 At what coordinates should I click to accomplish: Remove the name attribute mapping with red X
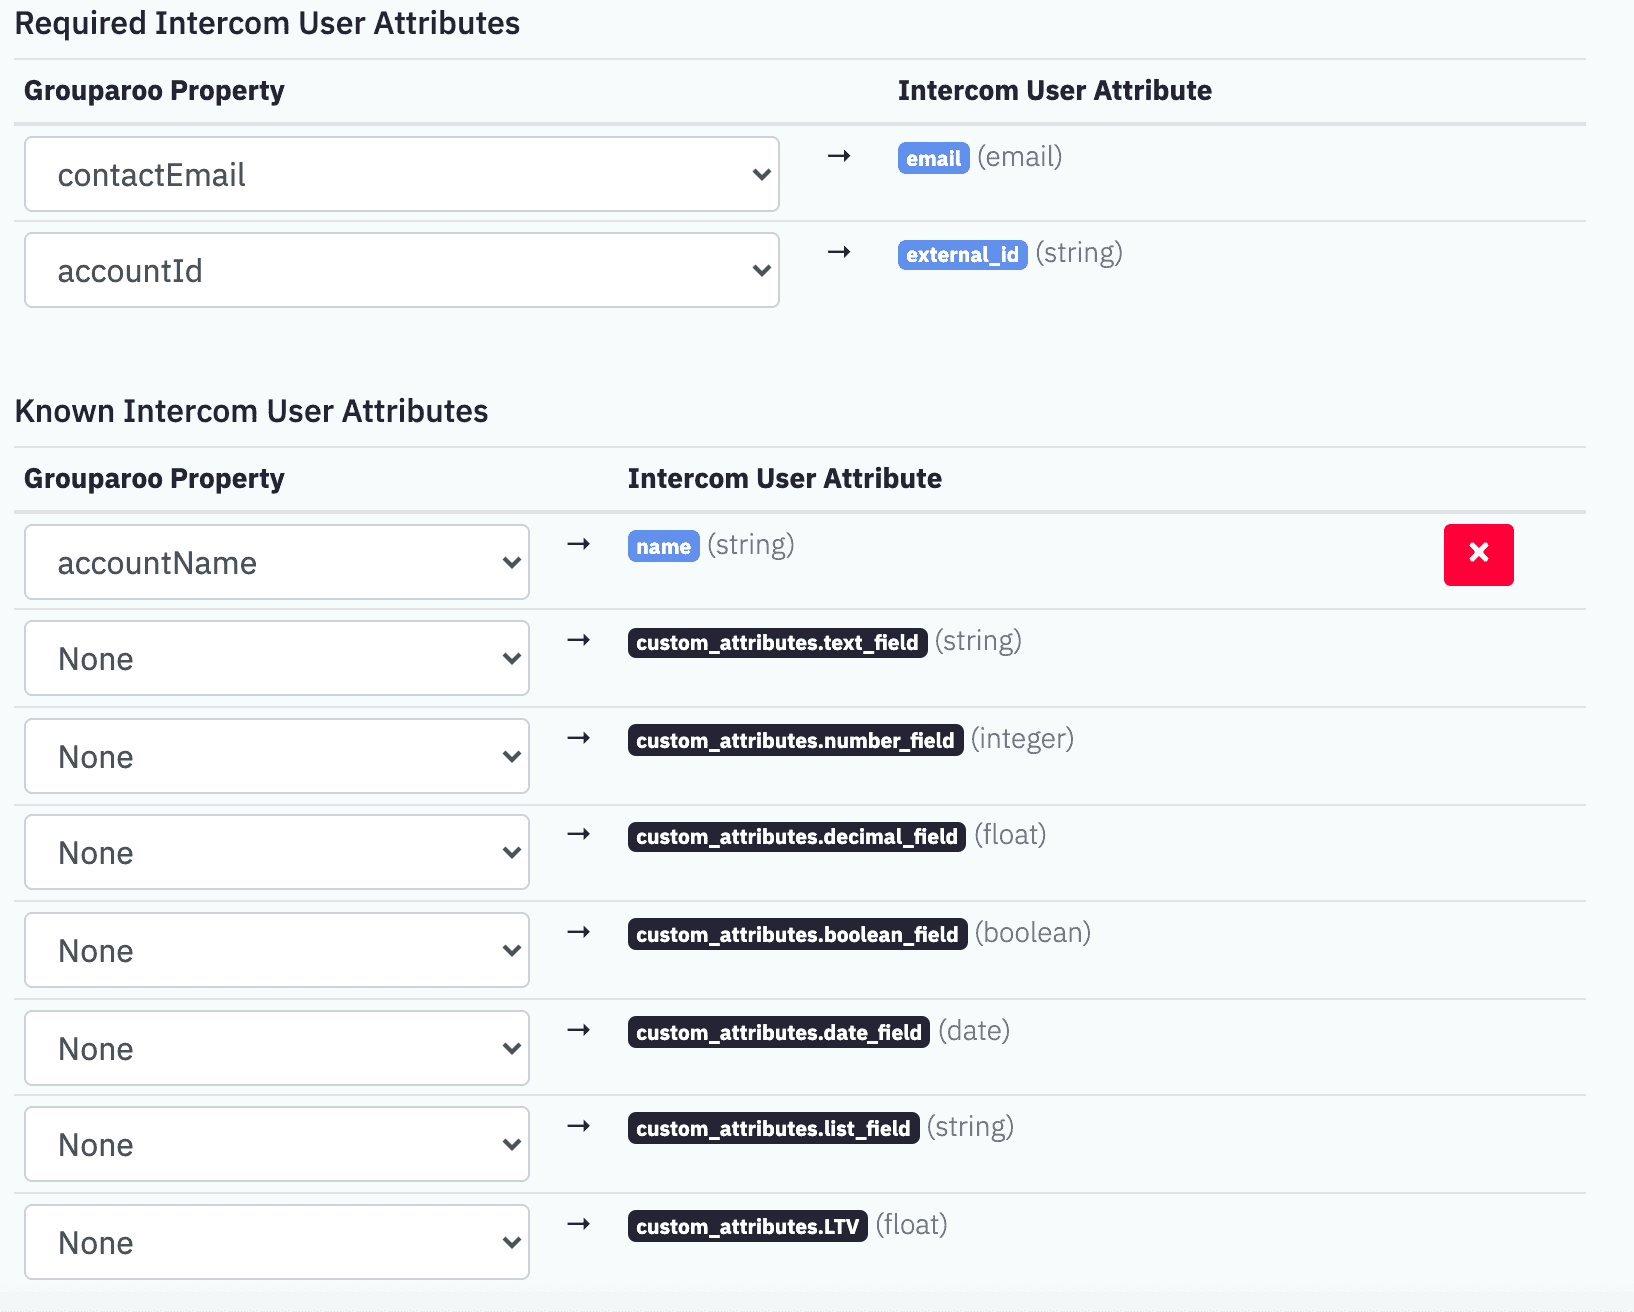click(x=1478, y=554)
